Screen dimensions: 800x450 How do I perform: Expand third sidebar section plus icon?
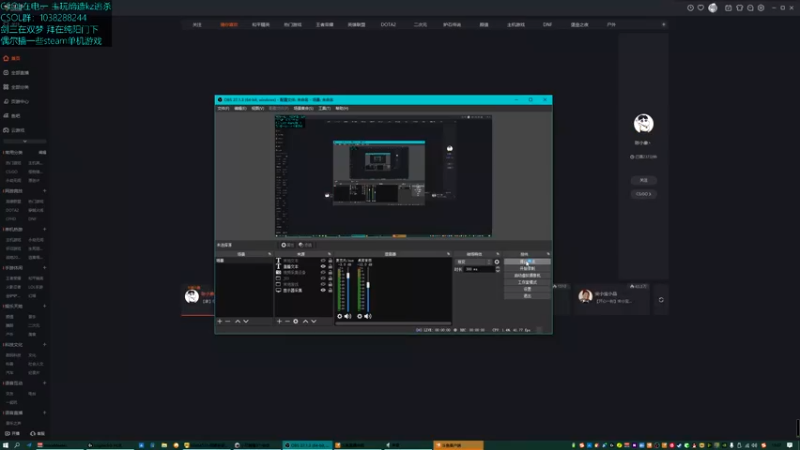click(44, 268)
